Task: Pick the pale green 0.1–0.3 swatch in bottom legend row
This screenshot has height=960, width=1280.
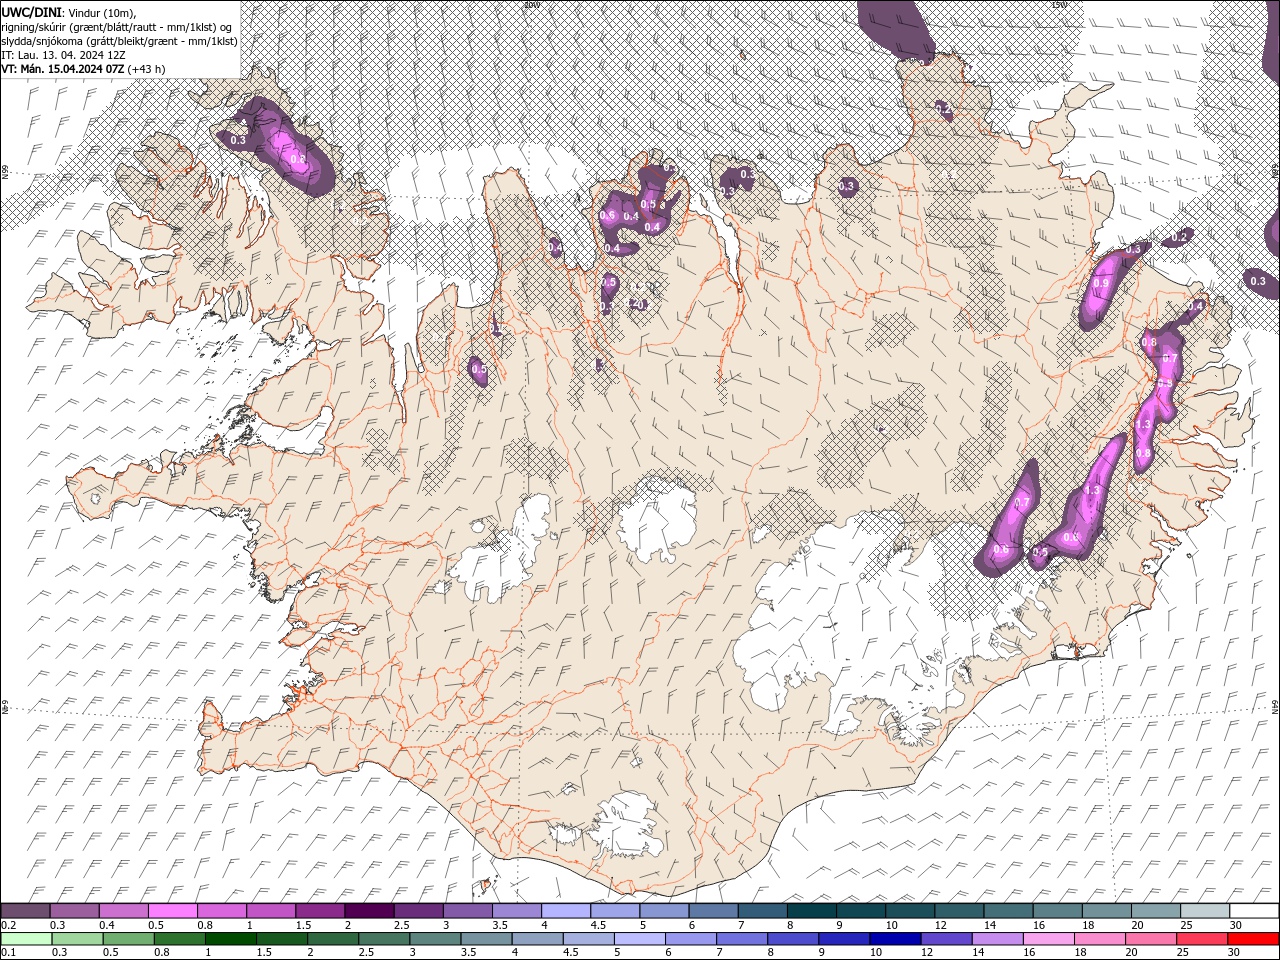Action: click(x=26, y=938)
